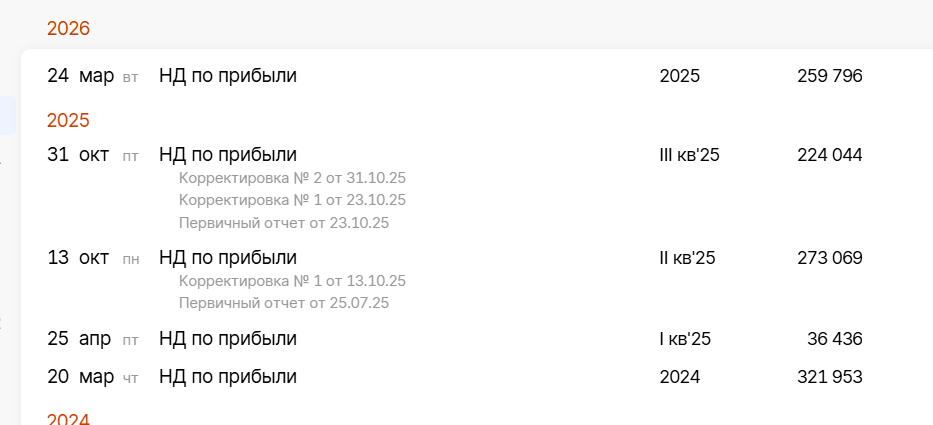Open Корректировка № 2 от 31.10.25
The height and width of the screenshot is (425, 933).
click(x=292, y=178)
